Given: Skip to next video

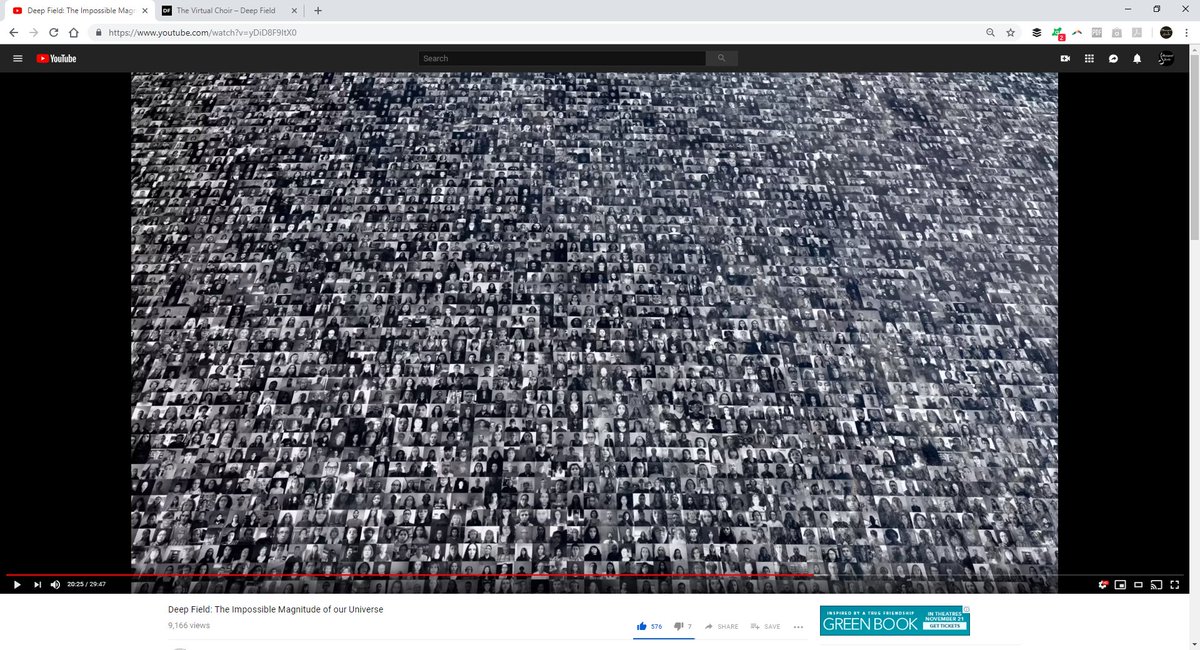Looking at the screenshot, I should (37, 584).
